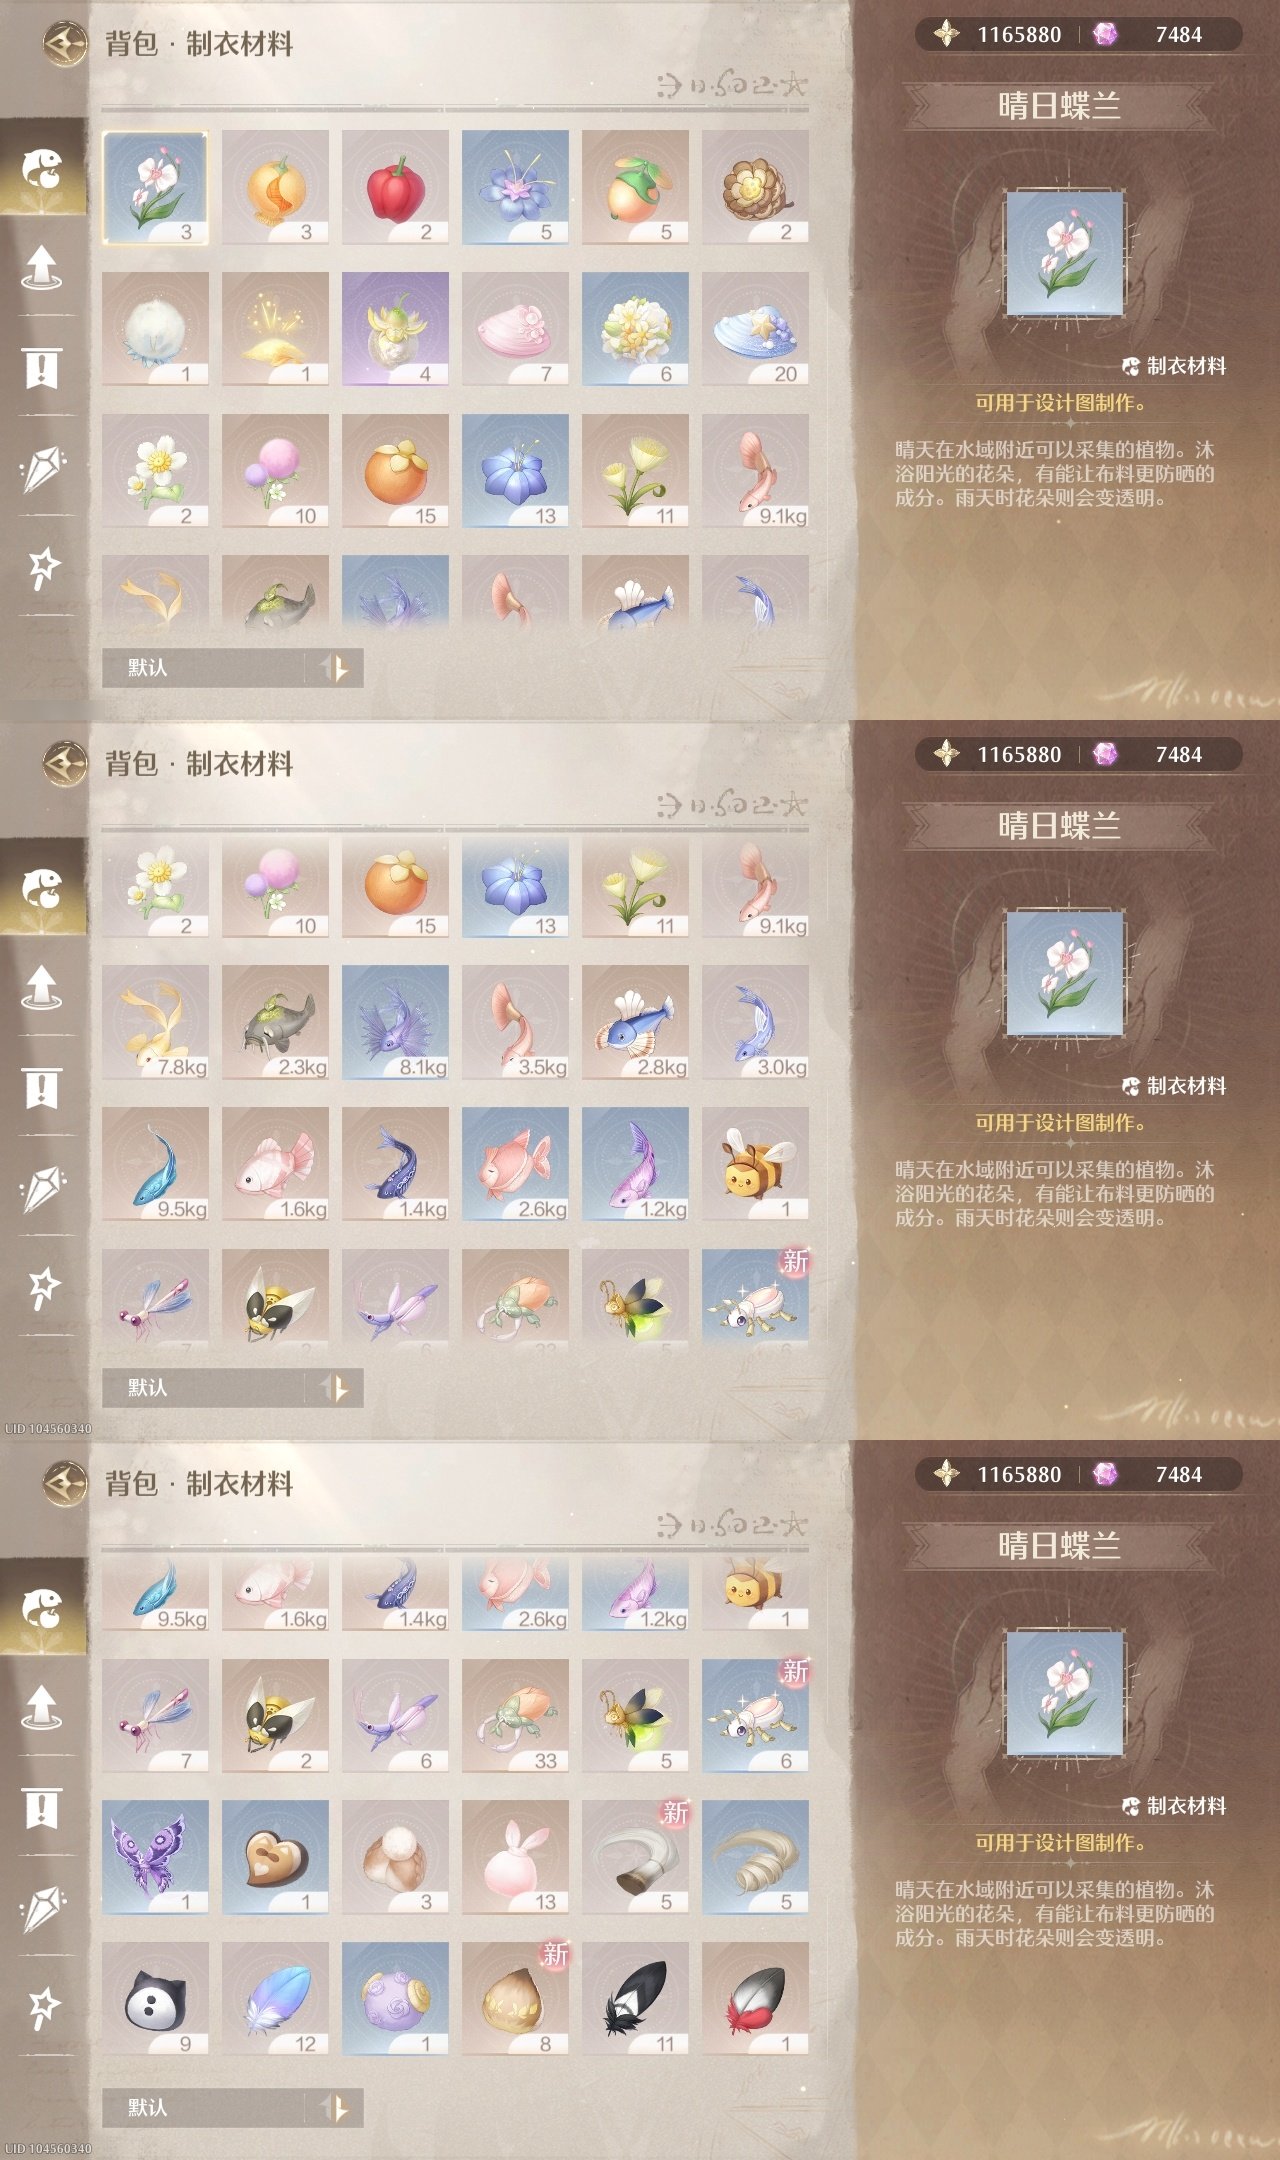Click the back button beside 背包 in the top panel
Image resolution: width=1280 pixels, height=2160 pixels.
(65, 44)
